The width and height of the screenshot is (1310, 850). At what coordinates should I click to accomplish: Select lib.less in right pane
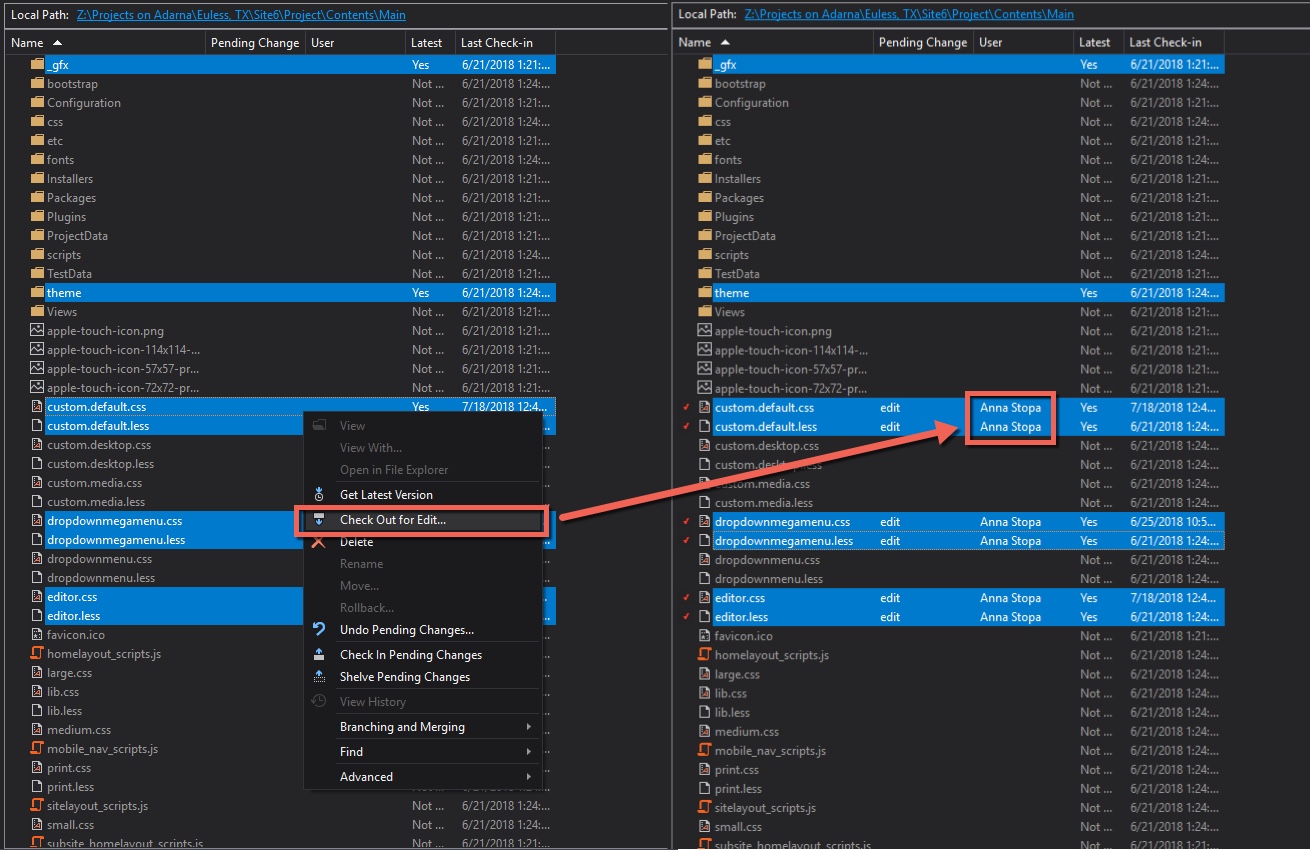point(732,713)
